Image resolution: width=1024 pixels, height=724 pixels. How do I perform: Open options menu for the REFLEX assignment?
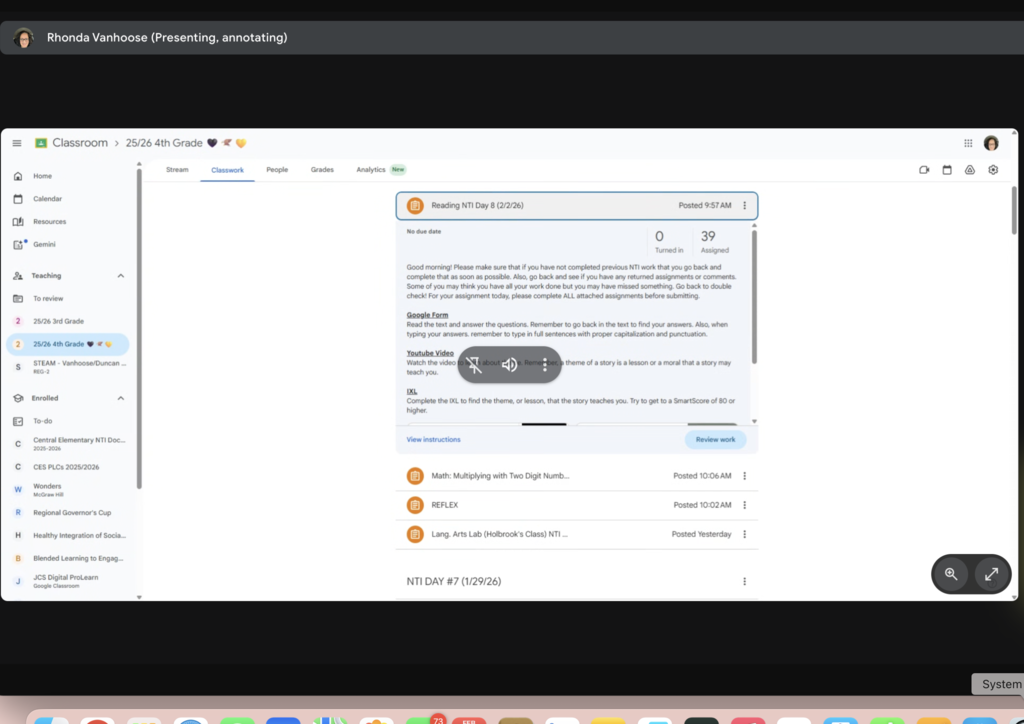pos(744,505)
